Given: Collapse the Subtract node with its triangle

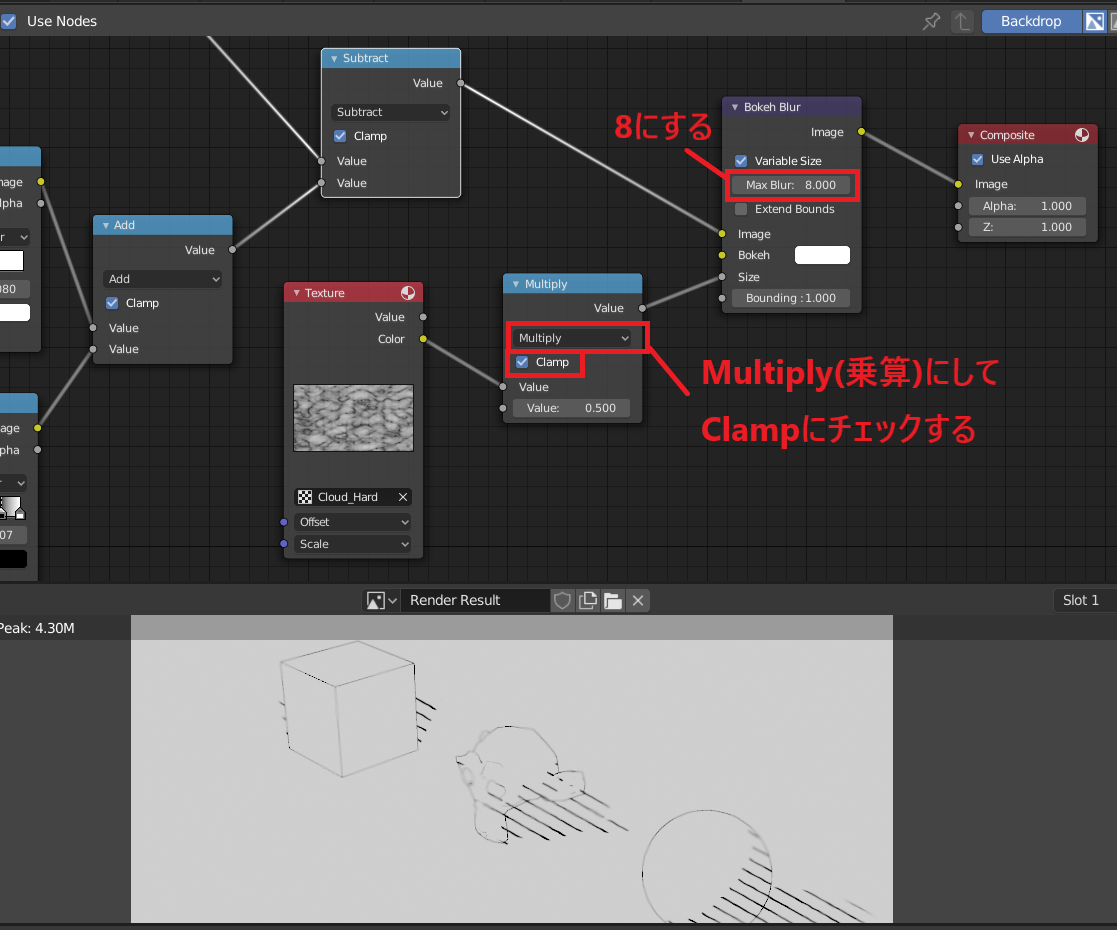Looking at the screenshot, I should tap(333, 58).
